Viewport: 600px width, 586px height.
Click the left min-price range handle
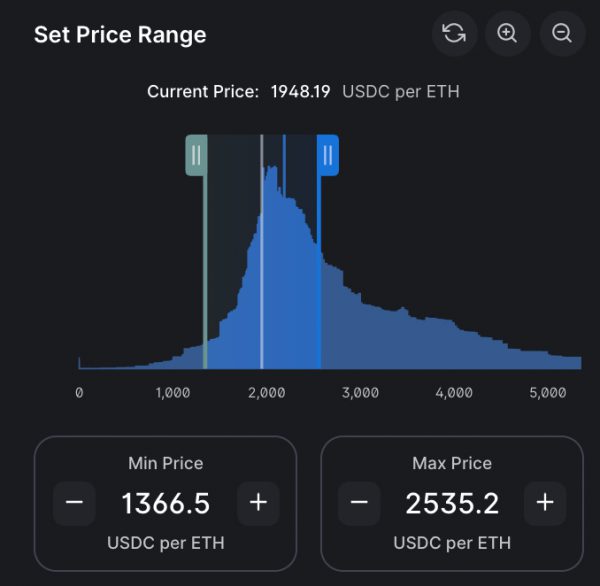click(197, 155)
